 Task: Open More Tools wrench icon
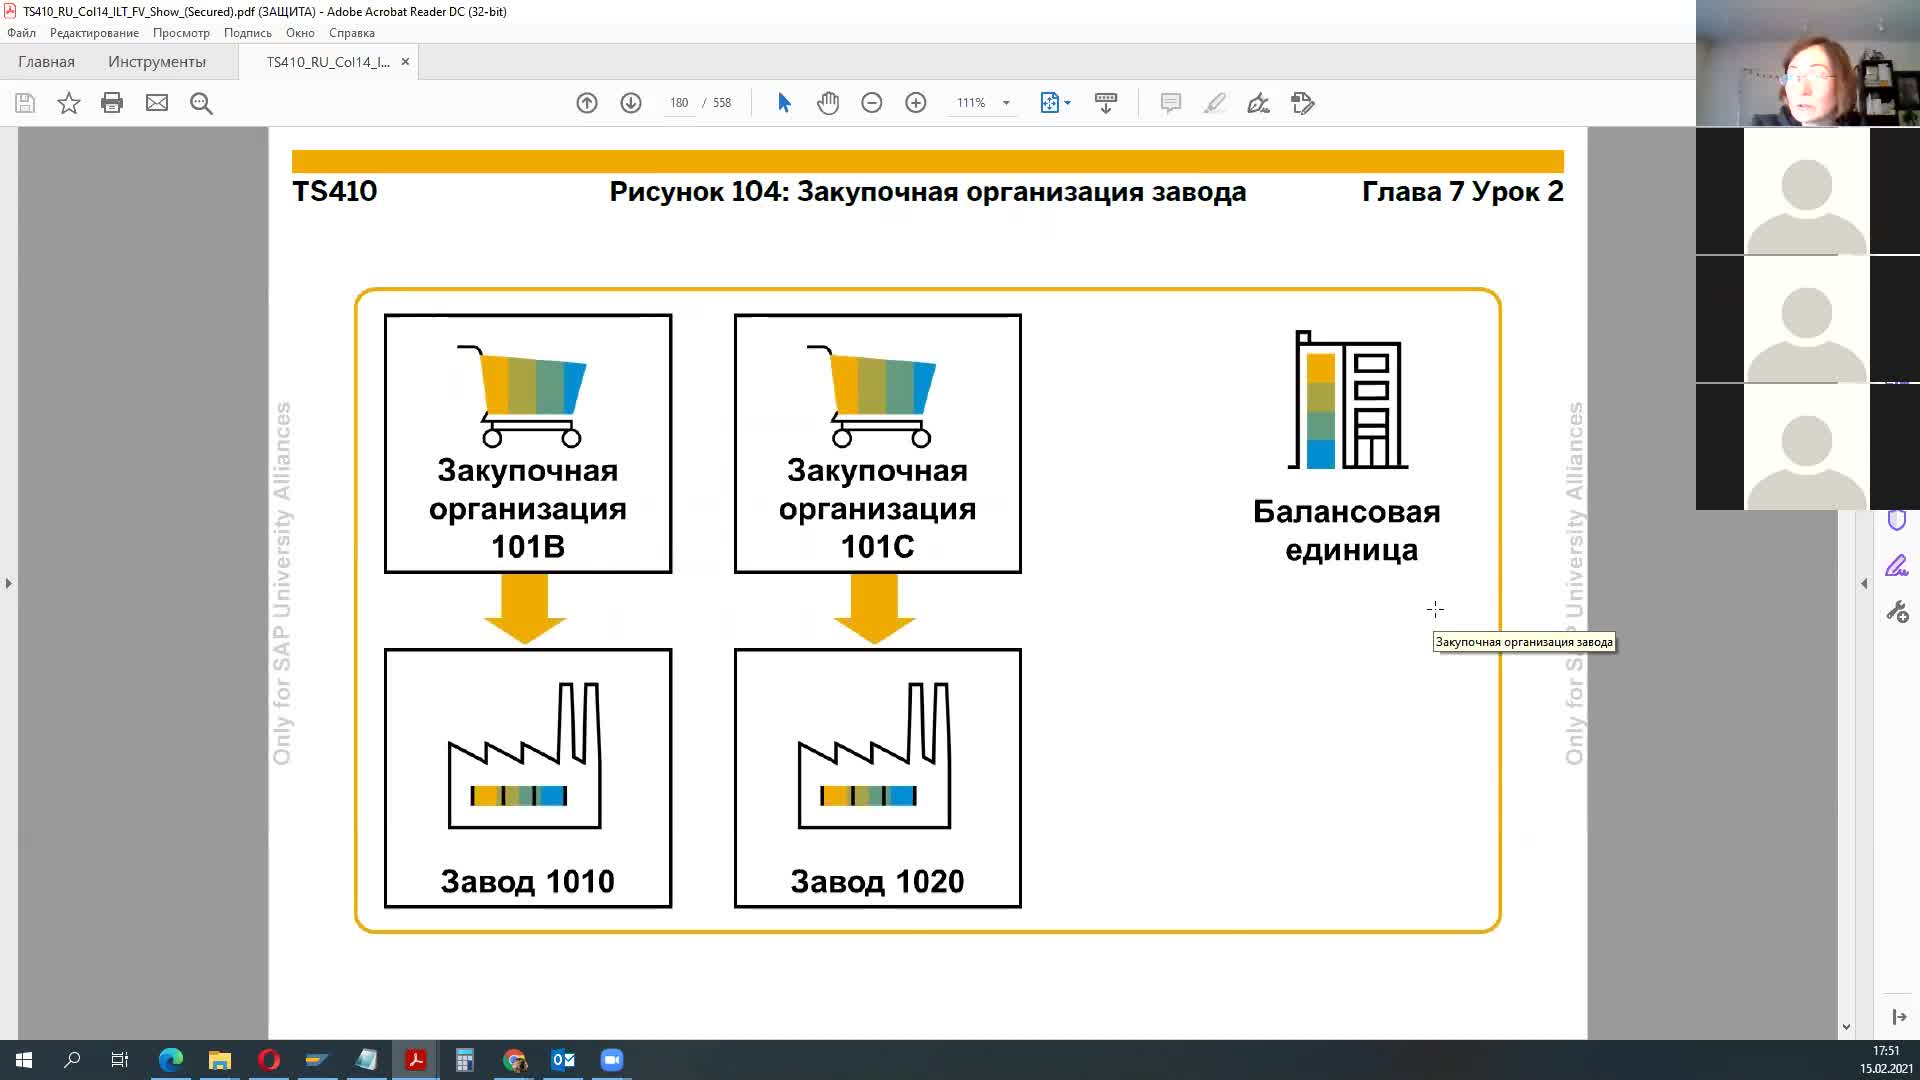(x=1897, y=612)
